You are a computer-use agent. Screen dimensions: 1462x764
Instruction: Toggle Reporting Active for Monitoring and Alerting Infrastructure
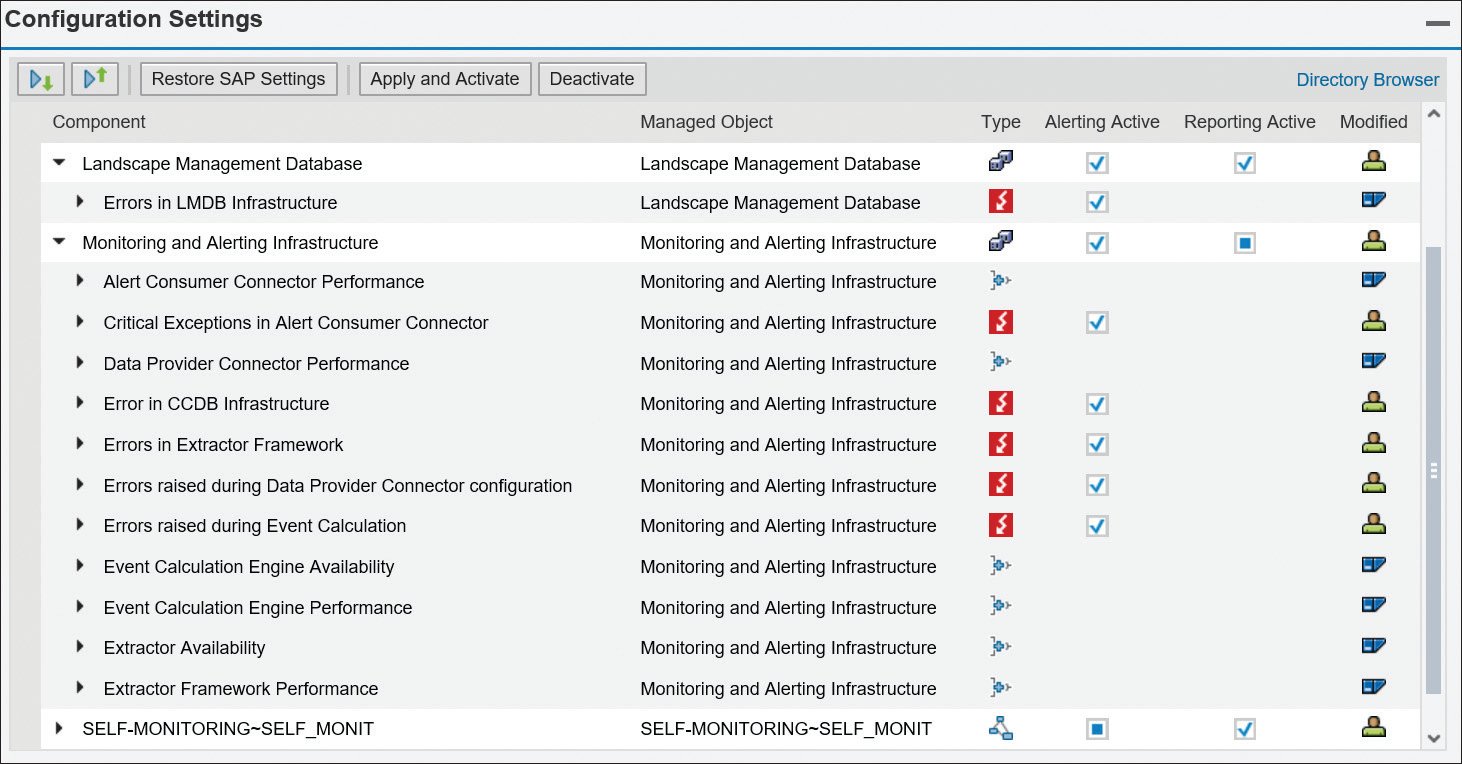point(1243,241)
